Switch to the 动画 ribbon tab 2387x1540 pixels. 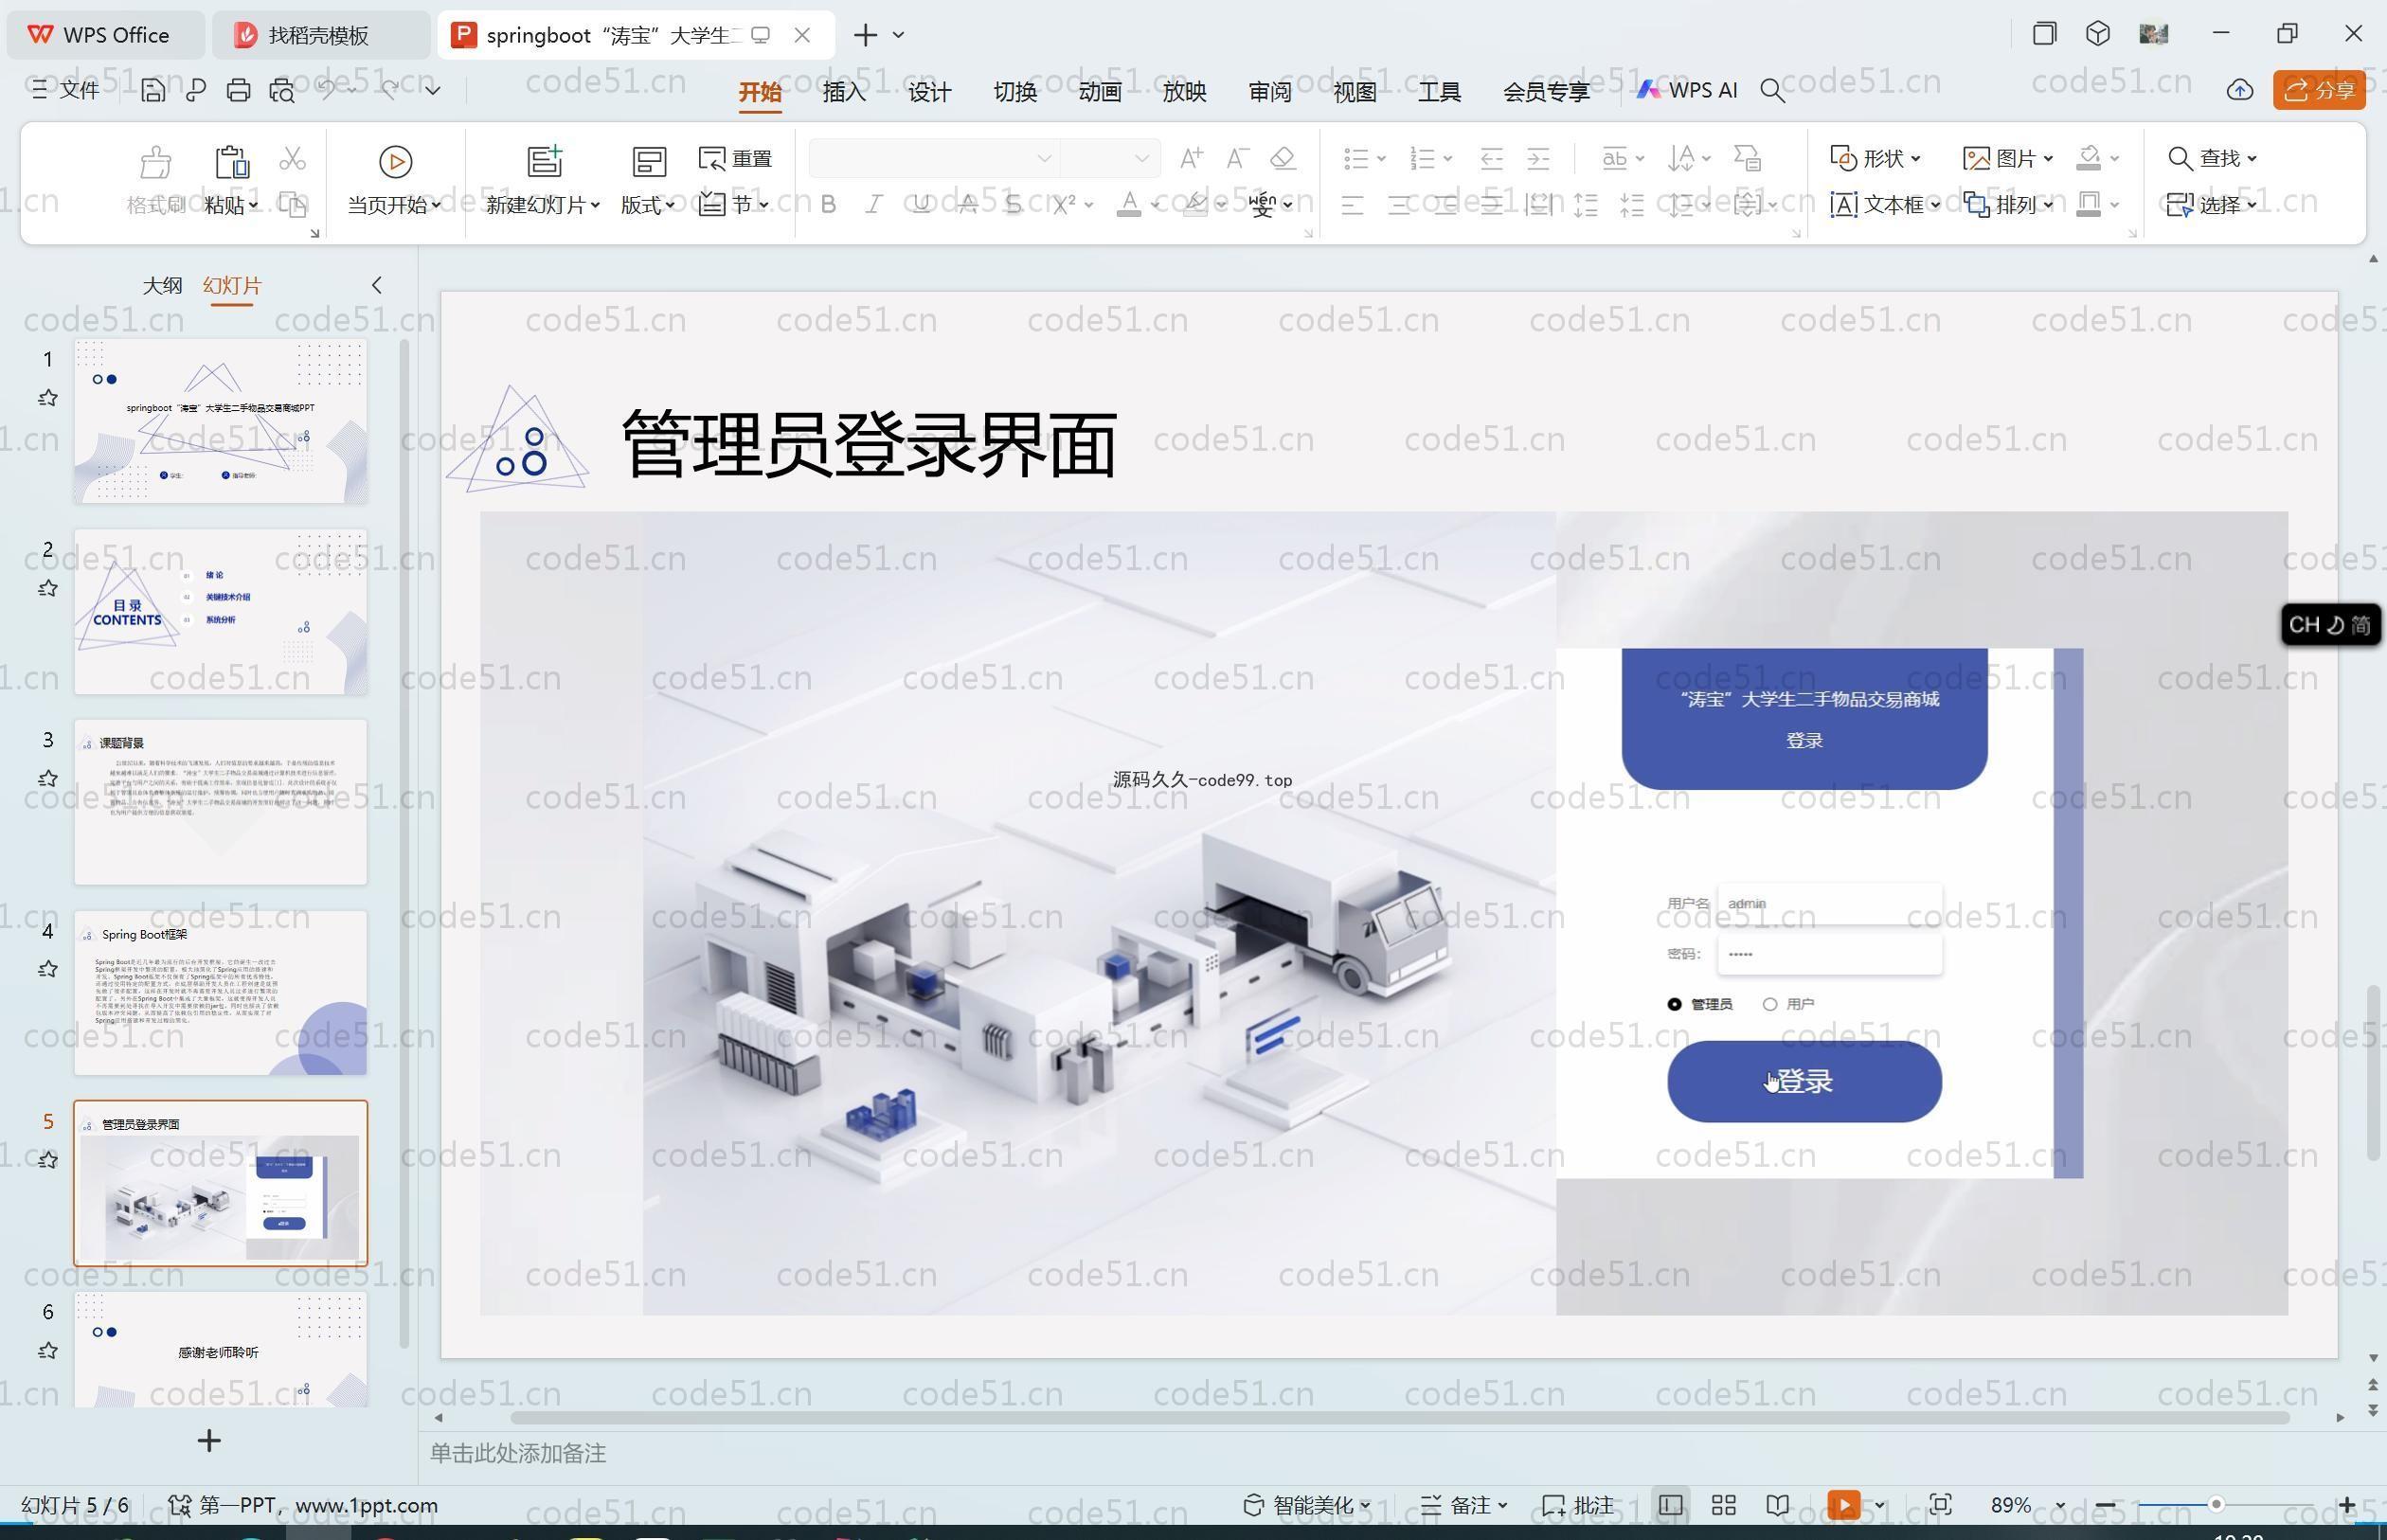point(1100,91)
